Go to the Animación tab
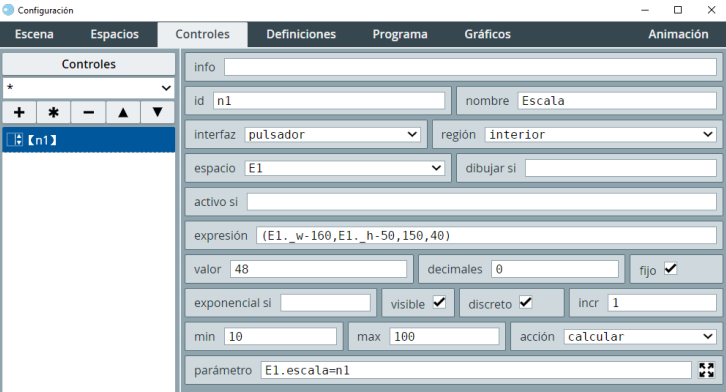This screenshot has width=726, height=392. point(678,34)
